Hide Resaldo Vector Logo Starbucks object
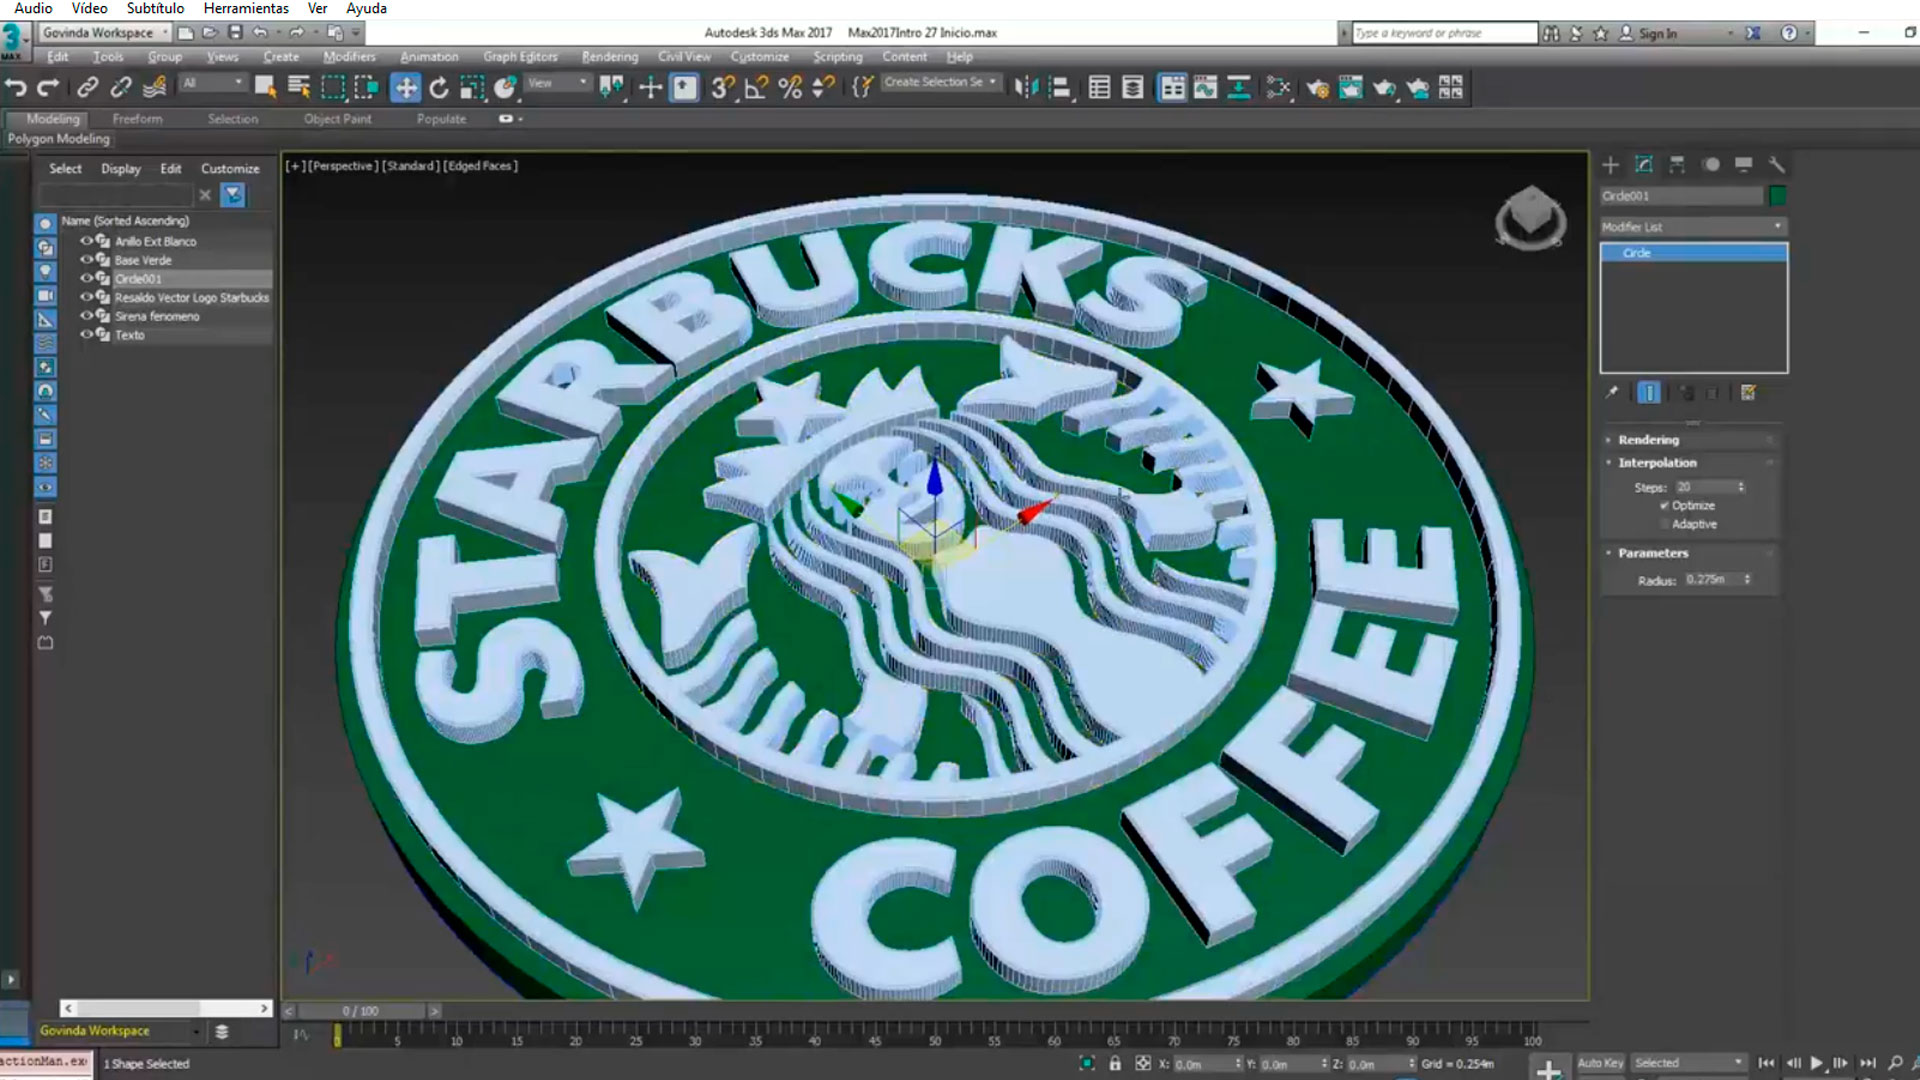The image size is (1920, 1080). [x=87, y=297]
